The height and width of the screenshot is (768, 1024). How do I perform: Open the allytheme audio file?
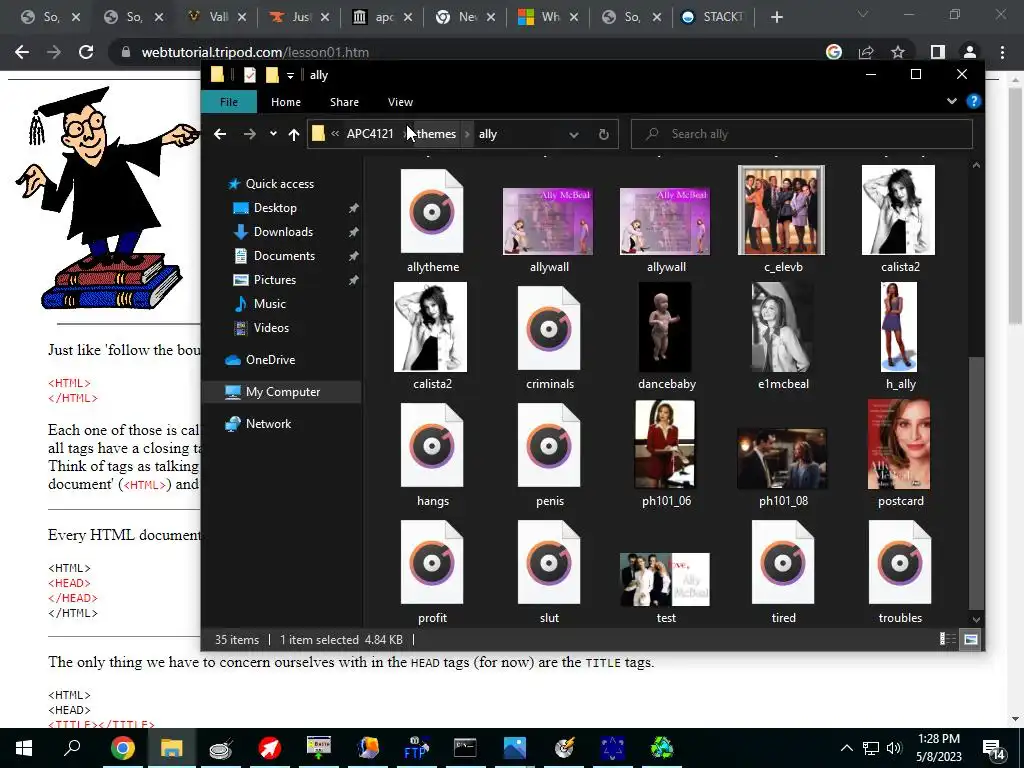pyautogui.click(x=432, y=211)
